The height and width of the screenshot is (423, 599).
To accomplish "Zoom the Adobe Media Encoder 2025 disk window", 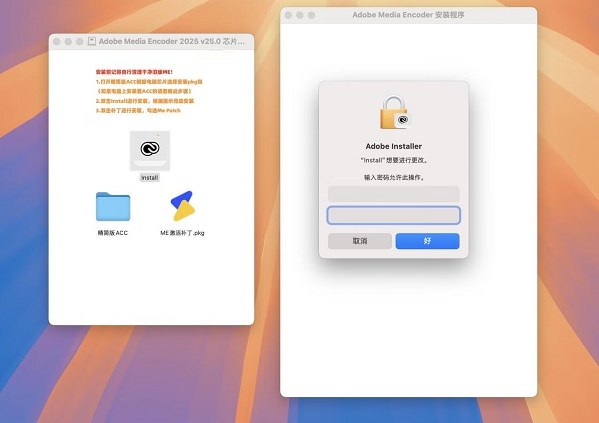I will [x=79, y=41].
